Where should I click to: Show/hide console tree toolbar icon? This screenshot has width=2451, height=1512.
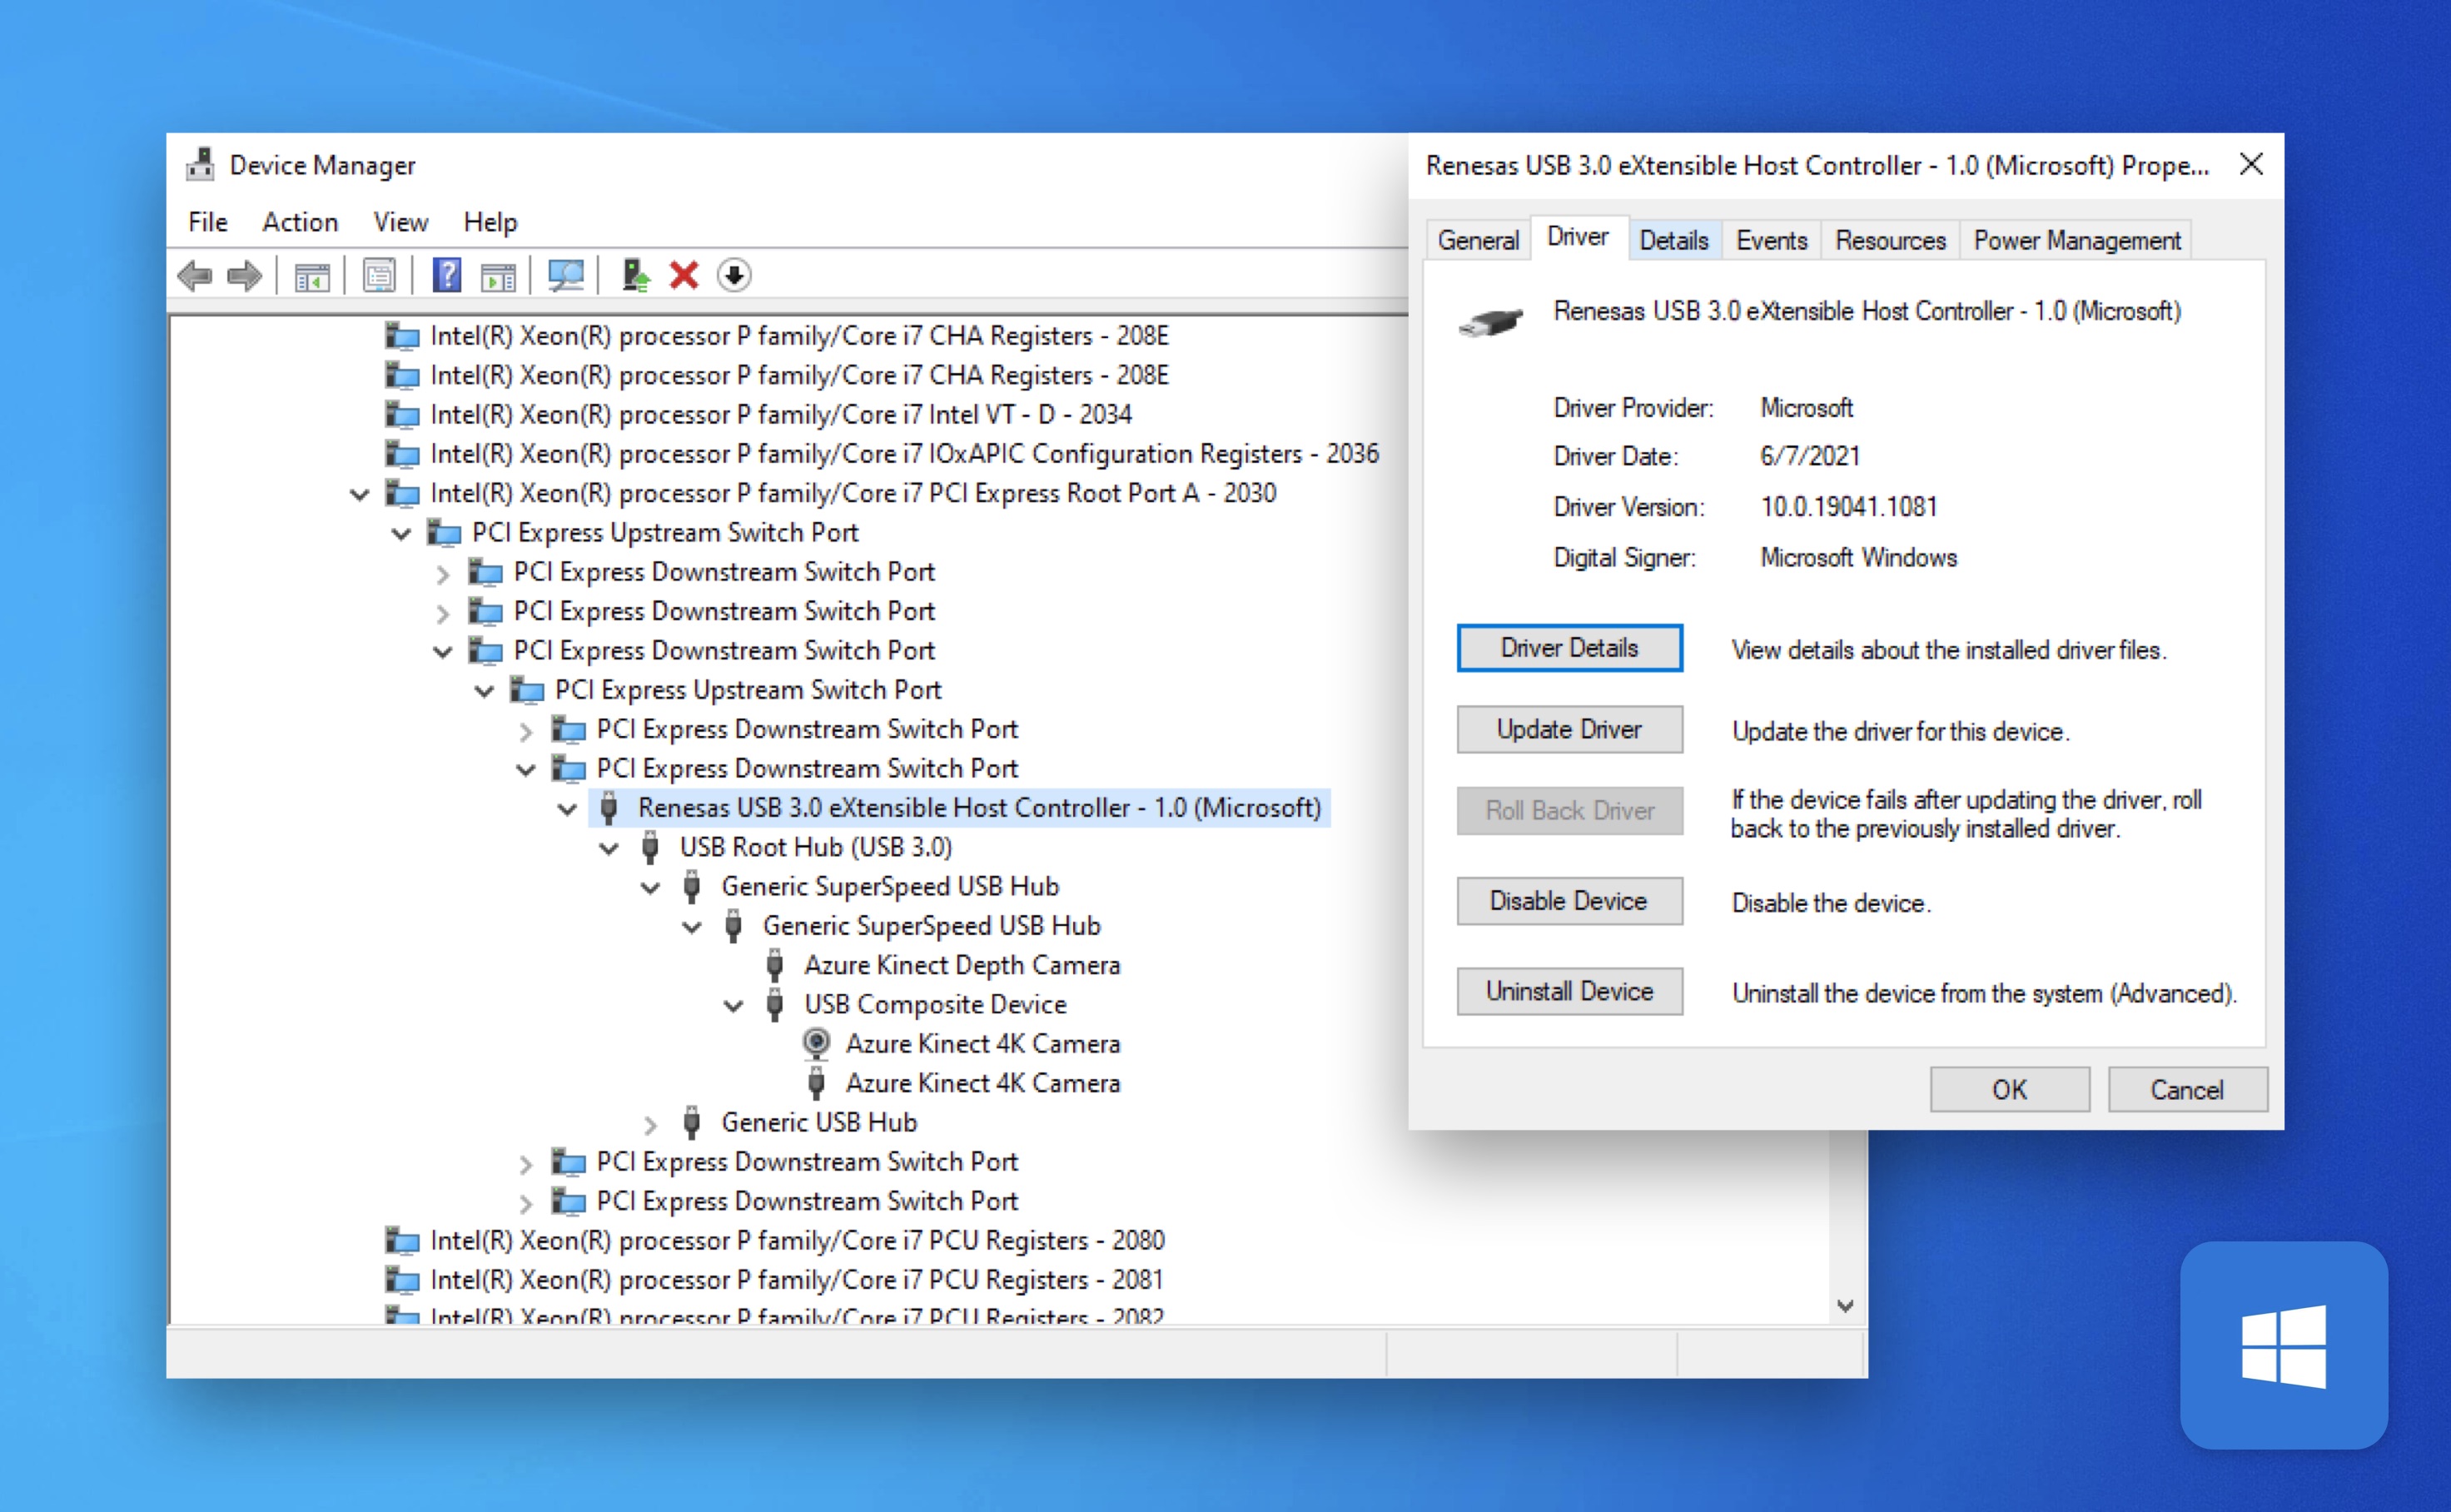tap(312, 275)
